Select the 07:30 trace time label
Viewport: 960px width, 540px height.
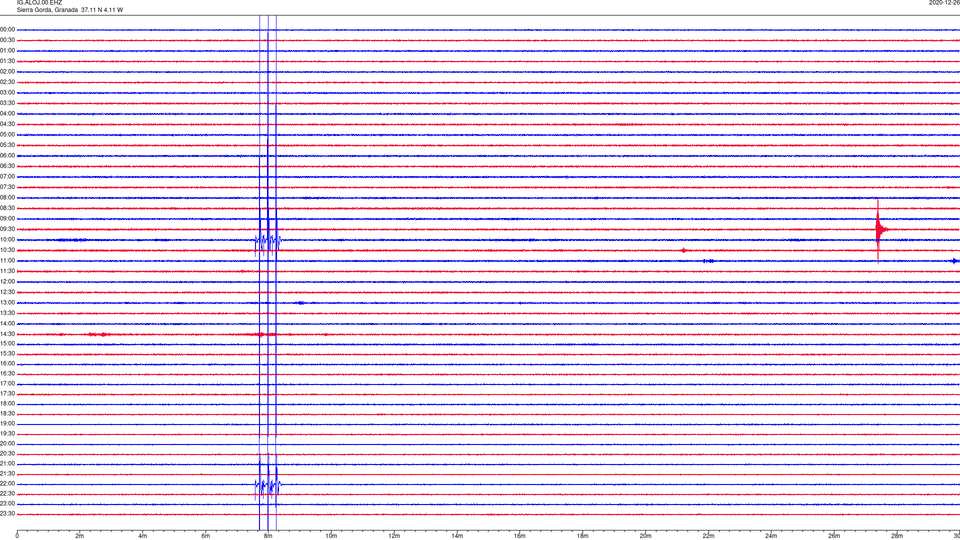coord(7,187)
